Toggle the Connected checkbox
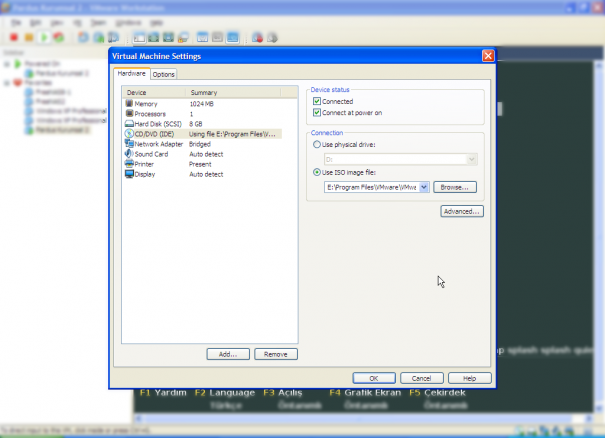Viewport: 605px width, 438px height. pos(317,101)
